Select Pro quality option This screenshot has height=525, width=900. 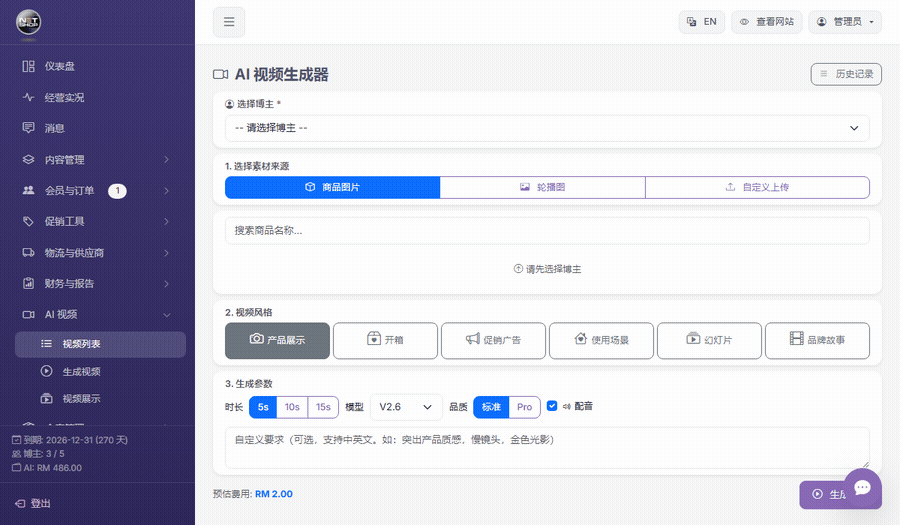tap(525, 407)
